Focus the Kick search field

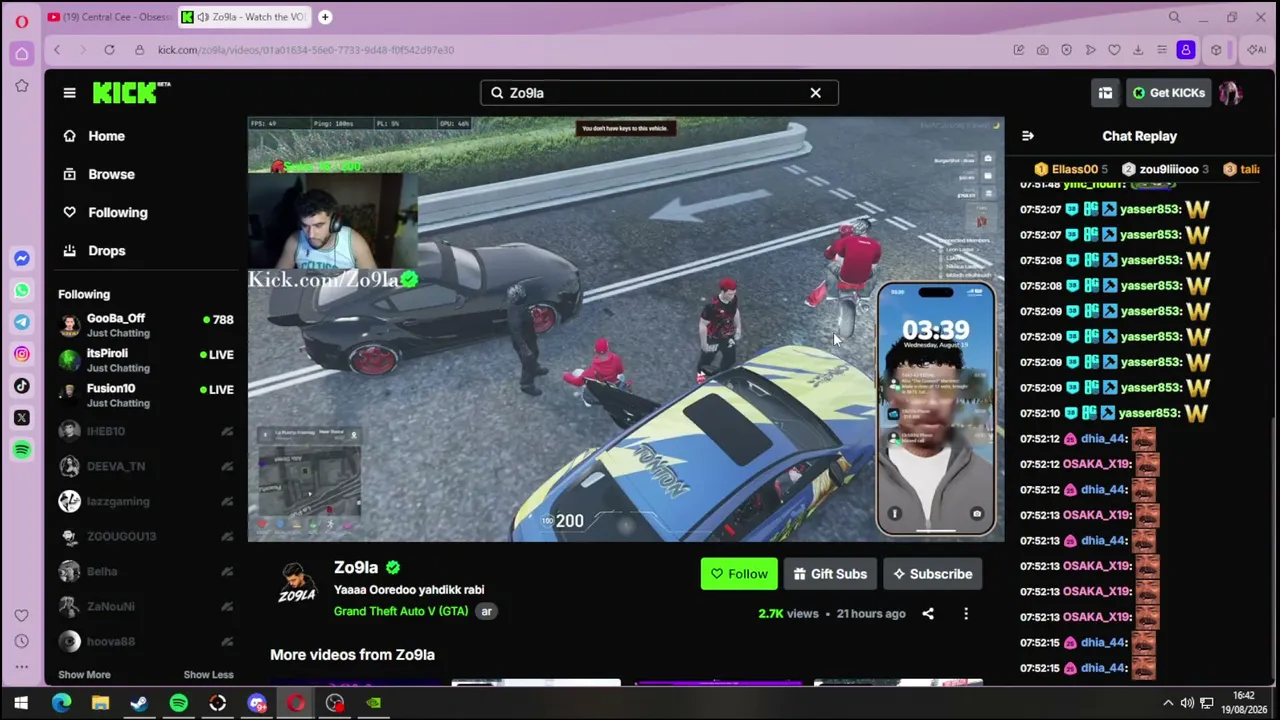[659, 93]
